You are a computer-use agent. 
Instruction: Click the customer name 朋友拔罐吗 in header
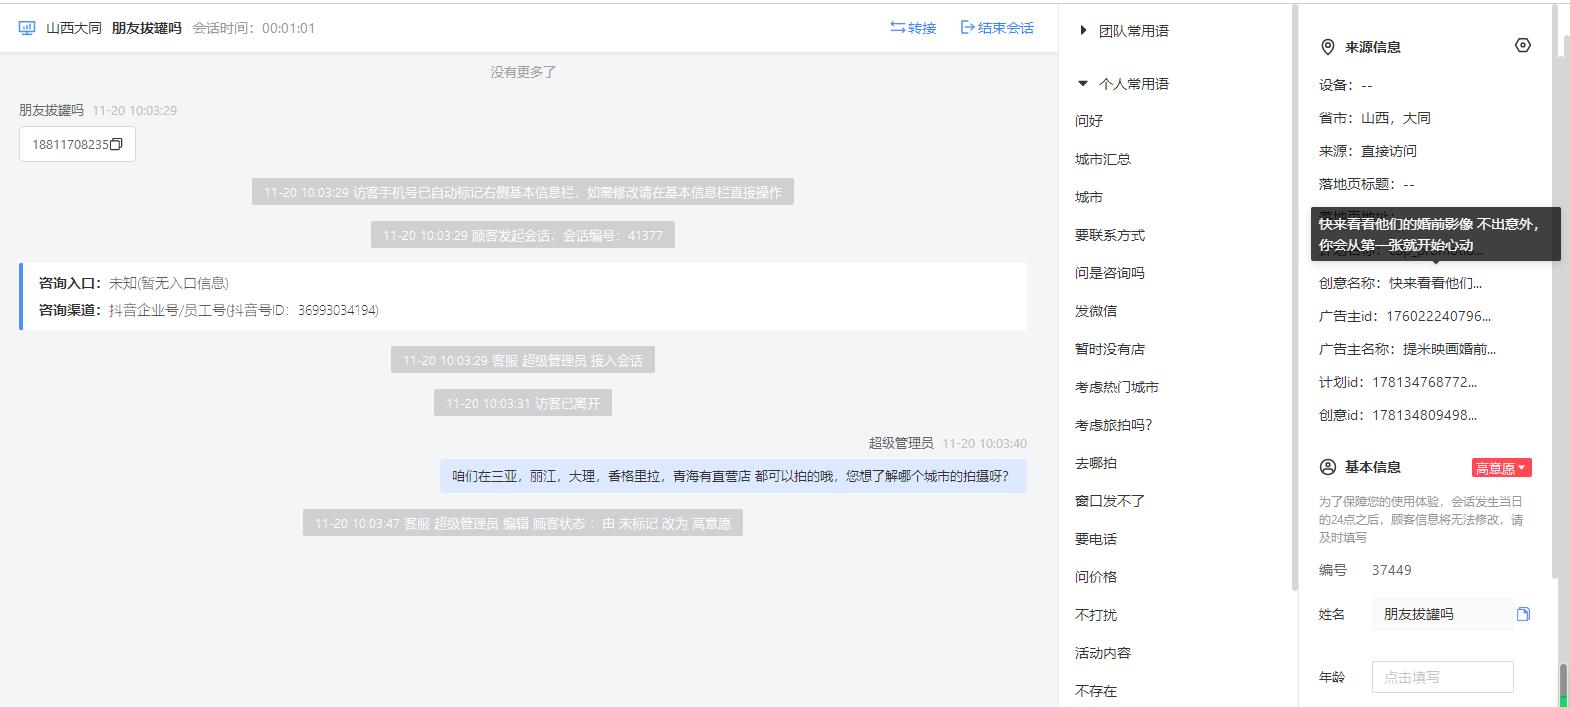tap(147, 28)
